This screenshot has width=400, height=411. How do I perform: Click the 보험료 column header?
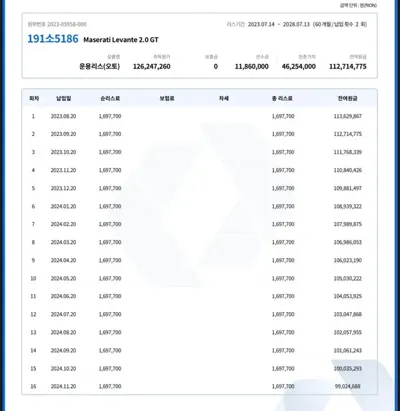167,98
